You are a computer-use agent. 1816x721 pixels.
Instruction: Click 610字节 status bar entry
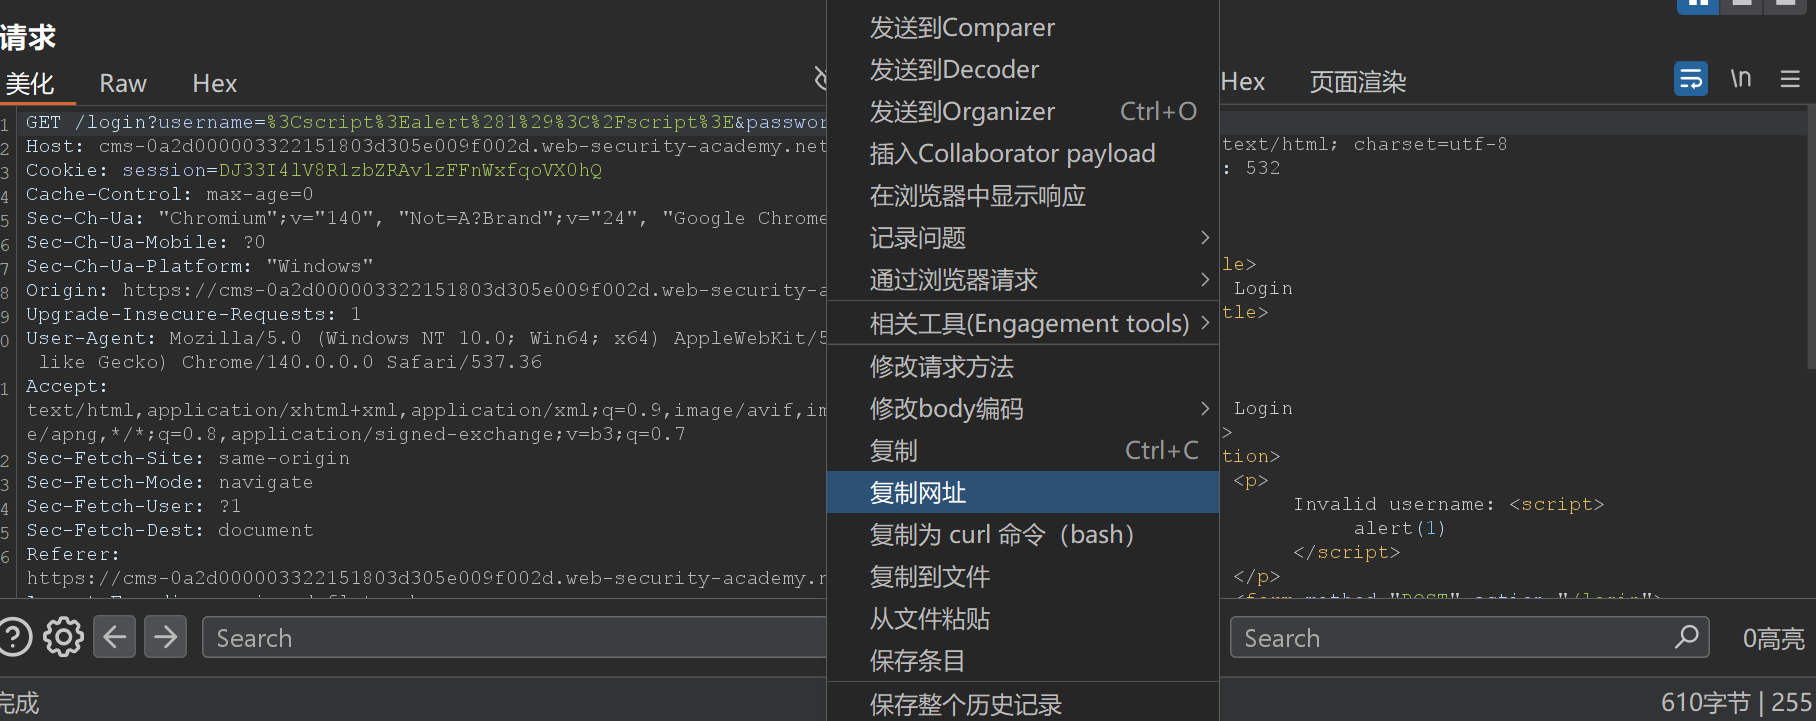click(1705, 702)
